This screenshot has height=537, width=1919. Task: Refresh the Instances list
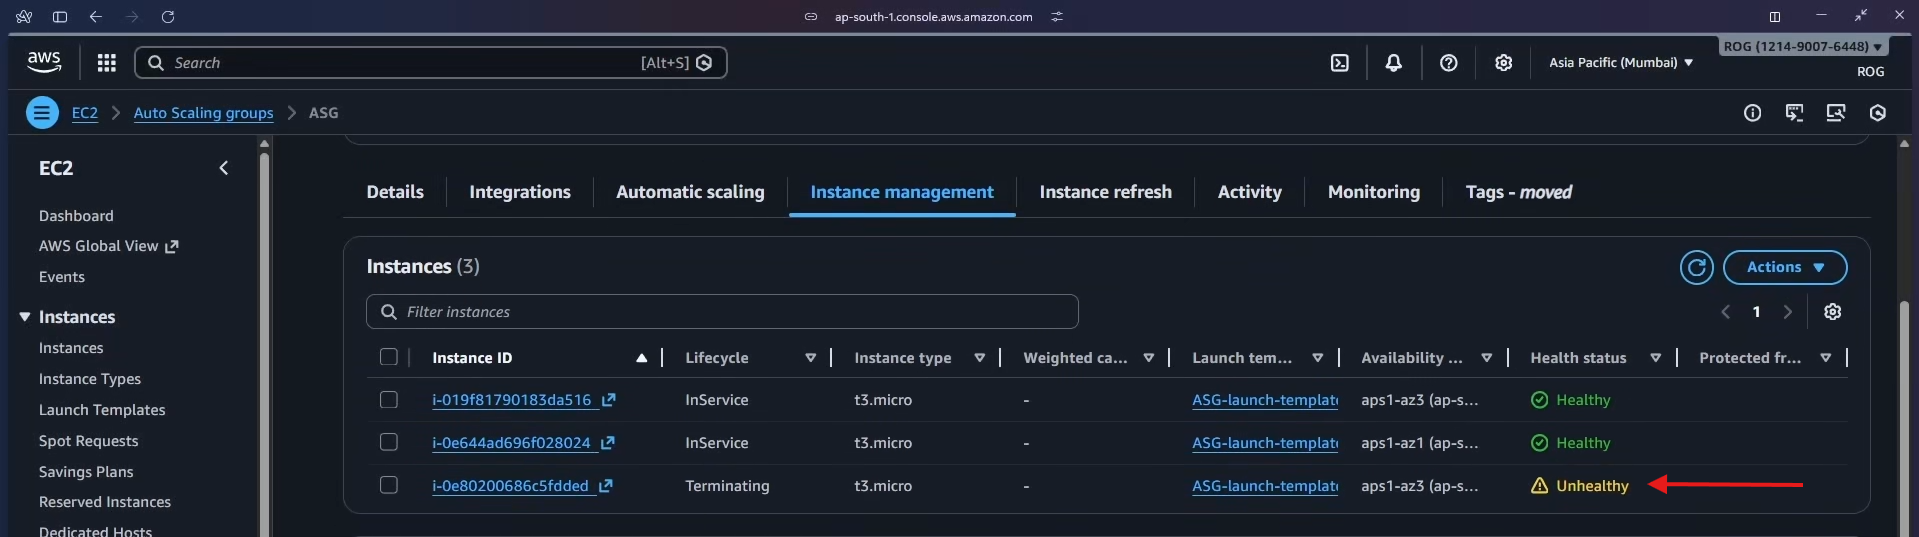point(1696,267)
